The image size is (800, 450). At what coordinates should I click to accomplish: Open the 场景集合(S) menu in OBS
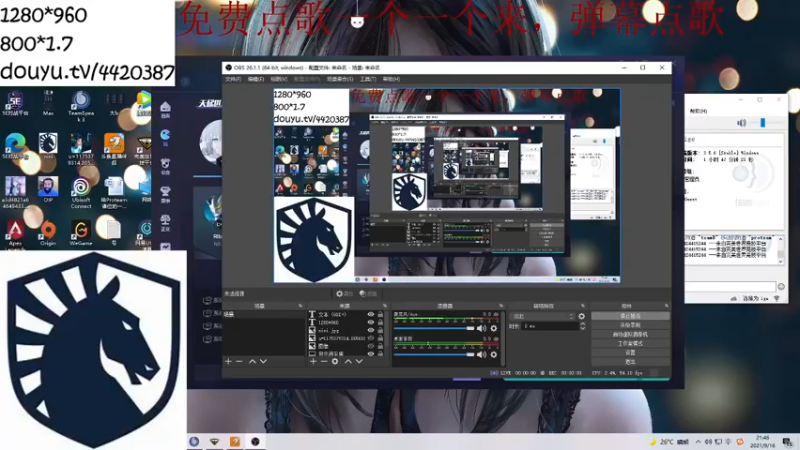340,79
